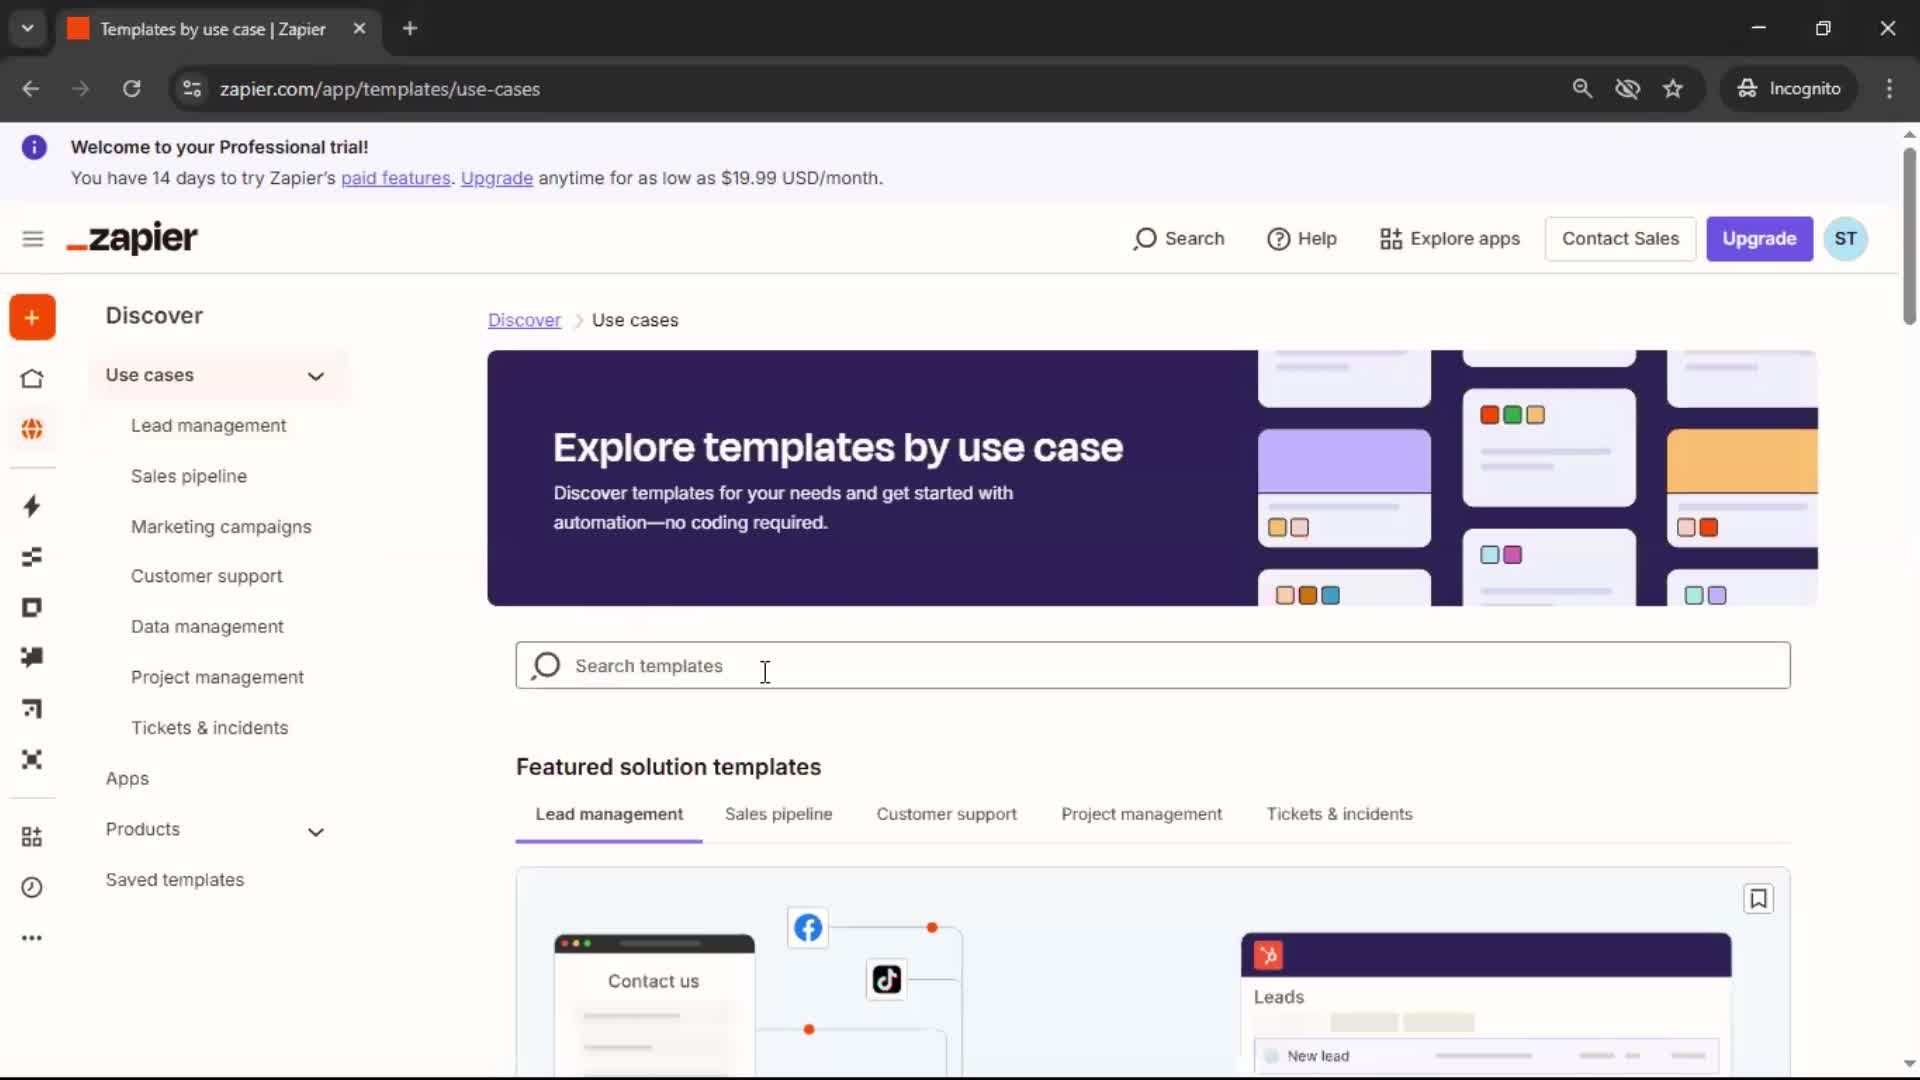1920x1080 pixels.
Task: Reload the page
Action: 131,89
